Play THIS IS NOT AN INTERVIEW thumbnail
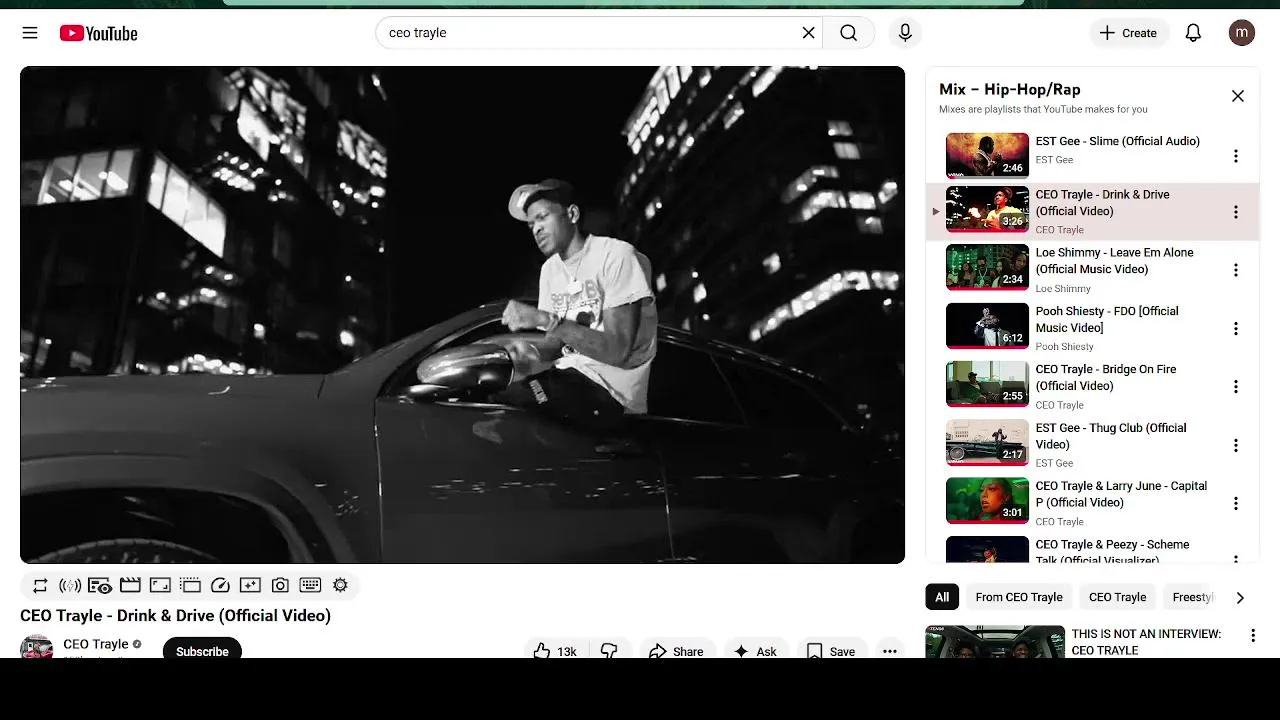Screen dimensions: 1280x720 point(995,641)
